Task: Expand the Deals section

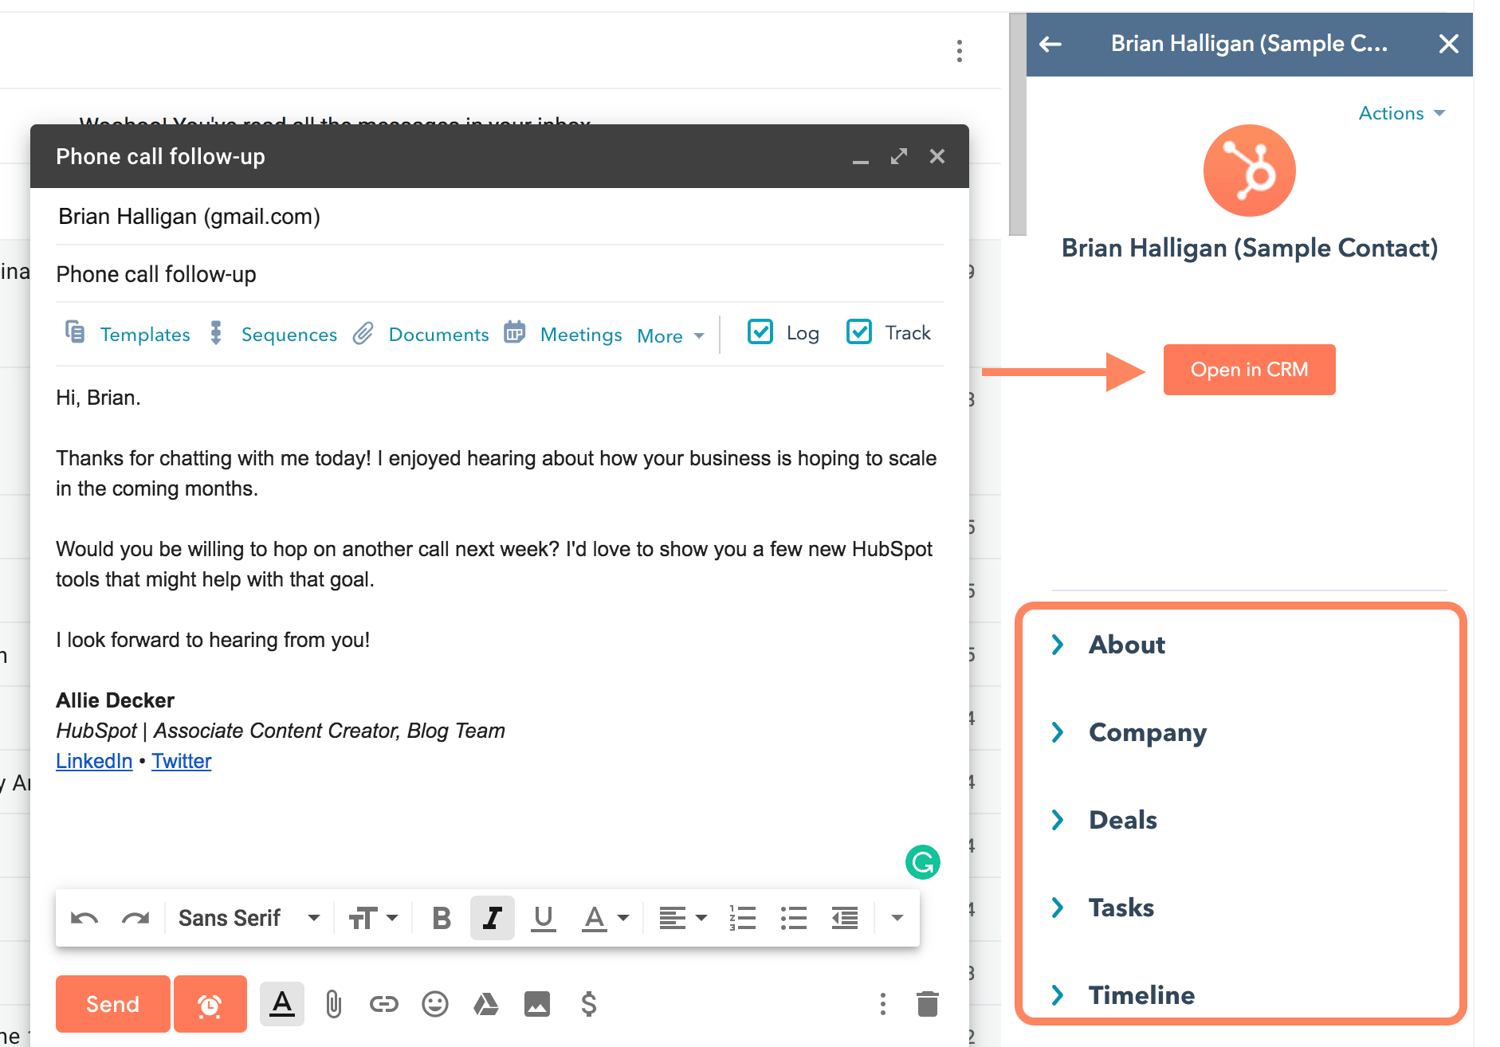Action: pyautogui.click(x=1122, y=820)
